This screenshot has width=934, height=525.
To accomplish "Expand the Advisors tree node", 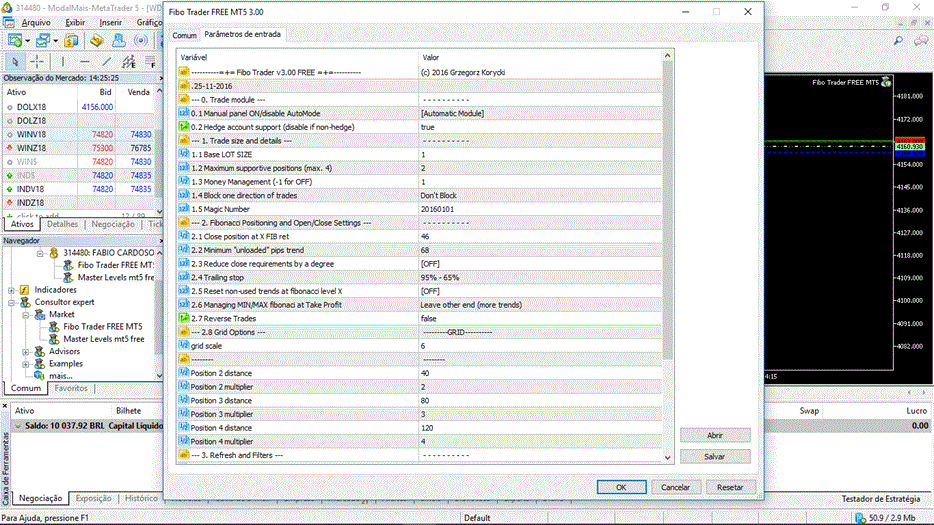I will click(x=26, y=352).
